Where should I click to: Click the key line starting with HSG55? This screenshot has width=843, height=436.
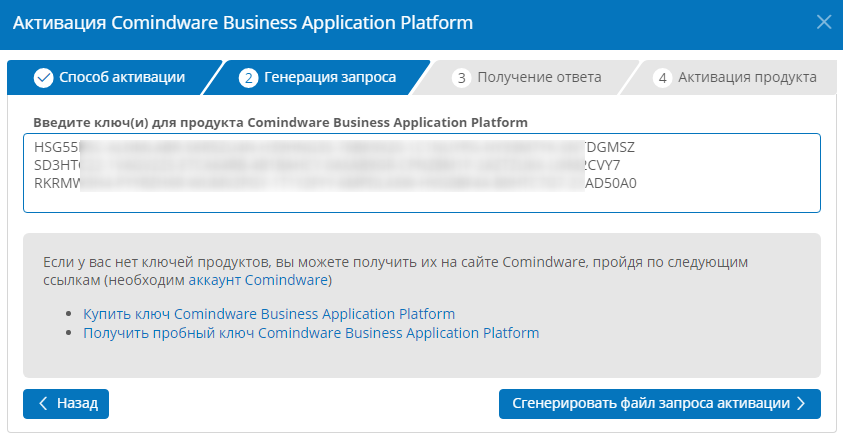point(334,147)
